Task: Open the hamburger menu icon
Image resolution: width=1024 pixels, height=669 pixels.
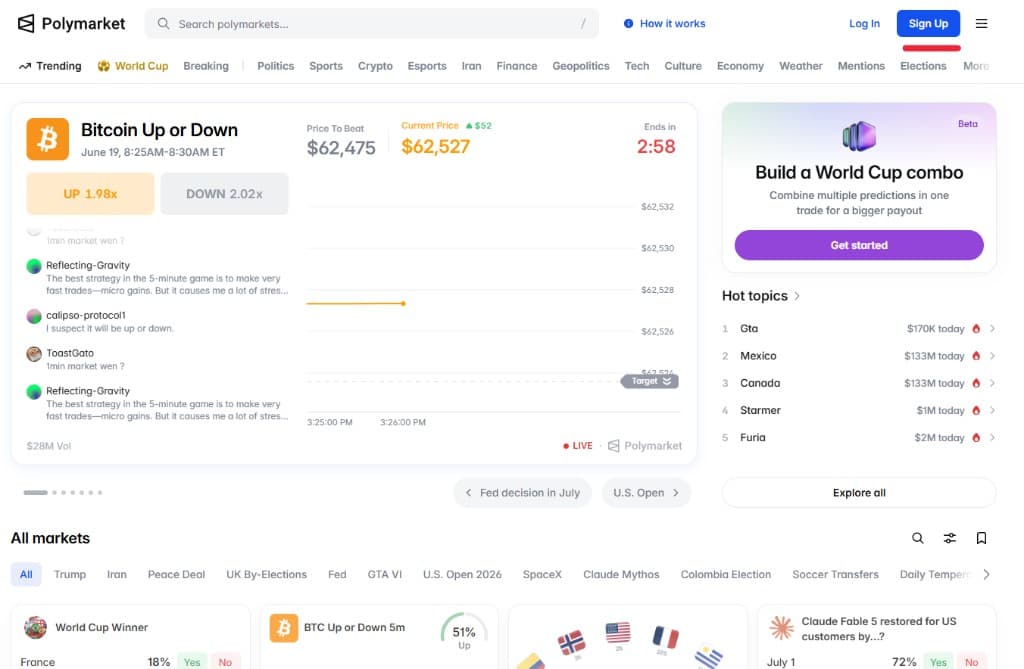Action: pos(981,24)
